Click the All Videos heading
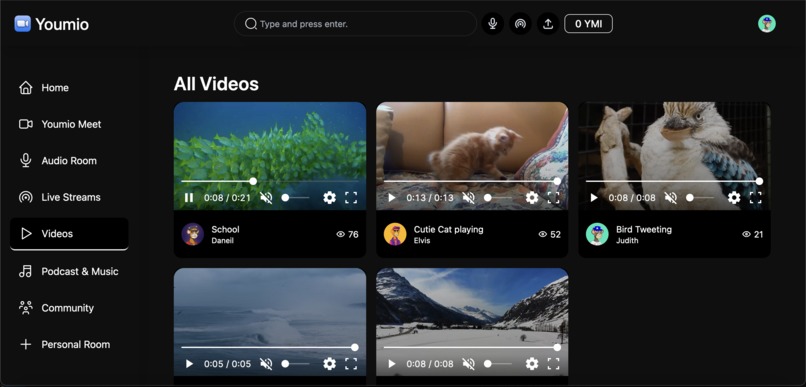The height and width of the screenshot is (387, 806). pos(216,84)
